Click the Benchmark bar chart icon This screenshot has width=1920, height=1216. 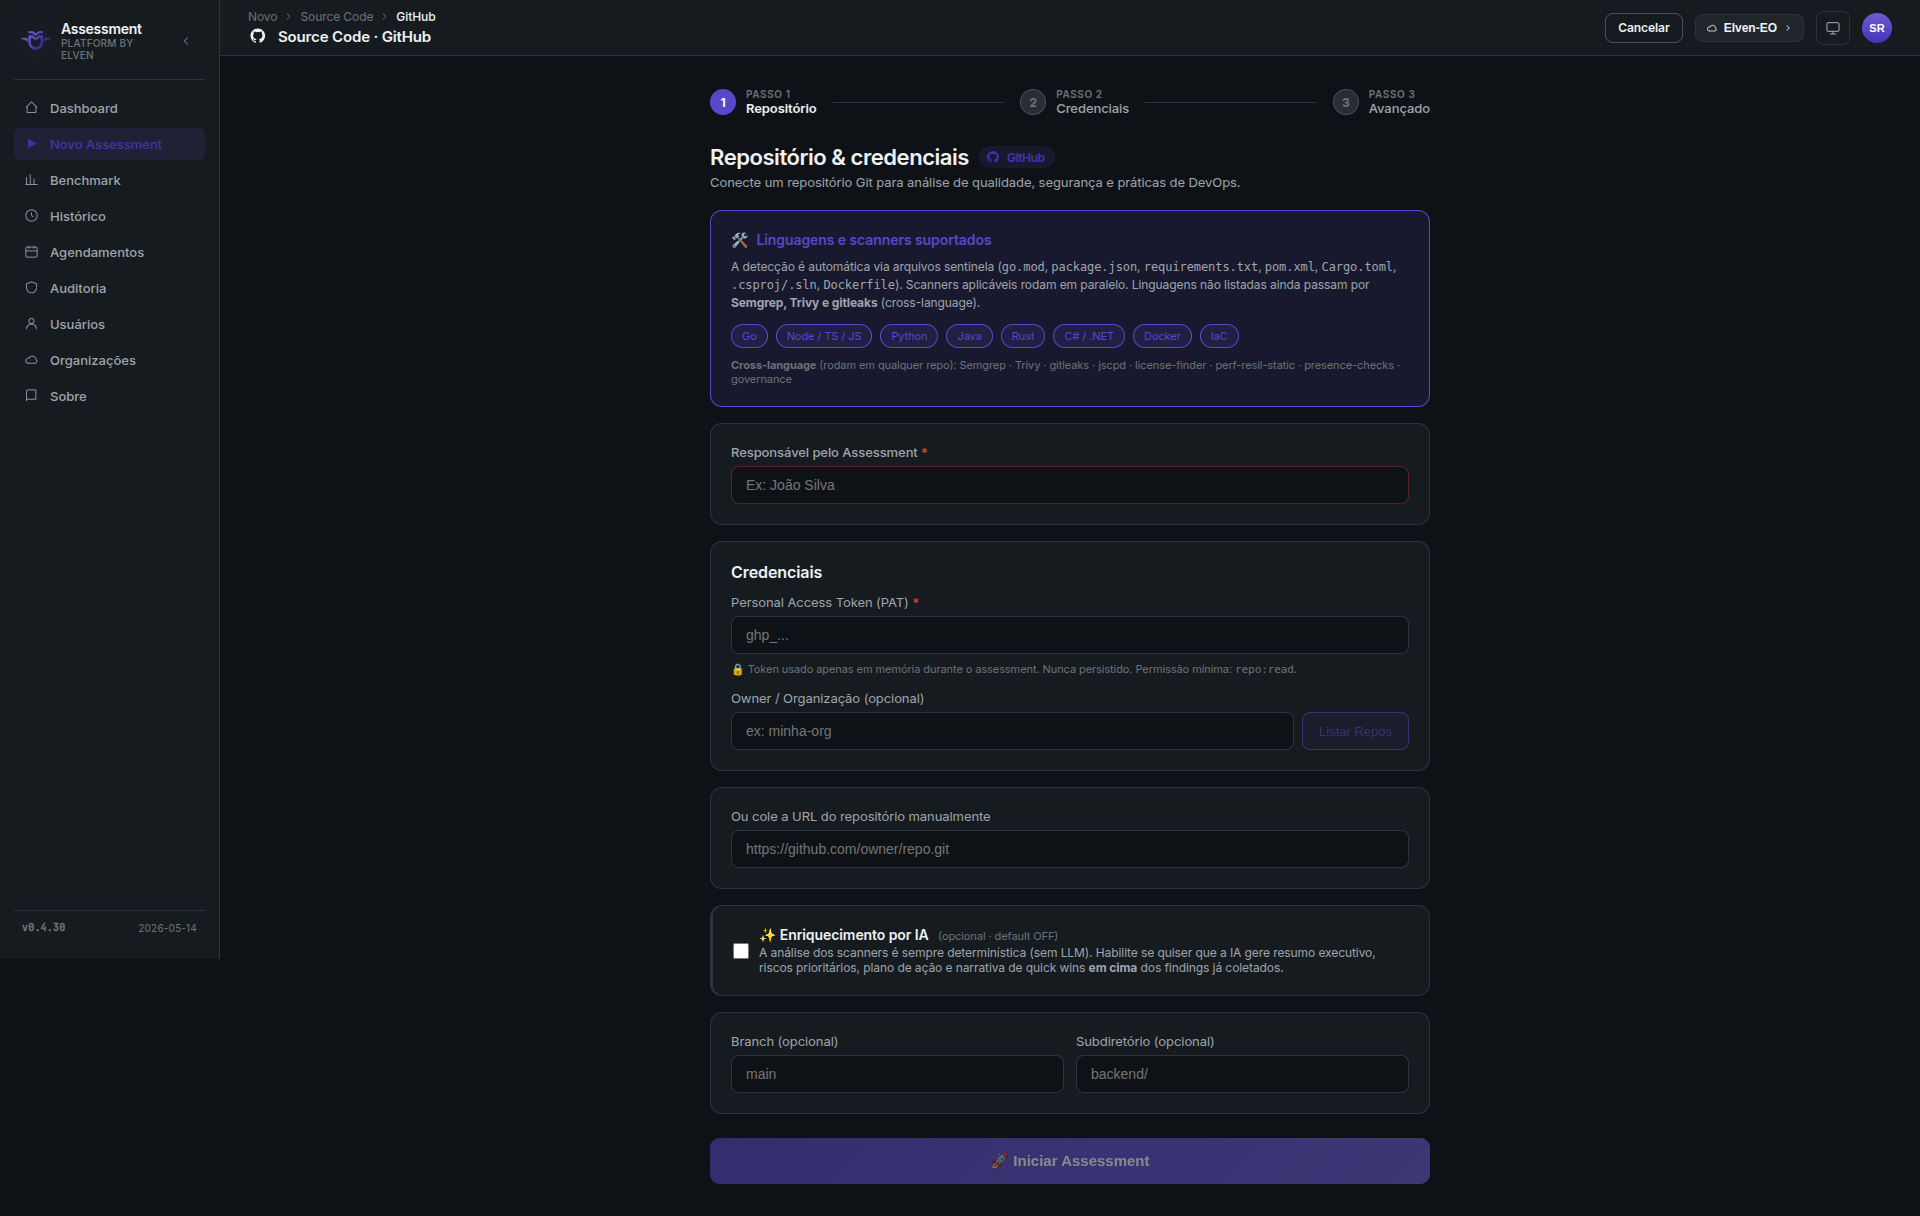click(31, 180)
